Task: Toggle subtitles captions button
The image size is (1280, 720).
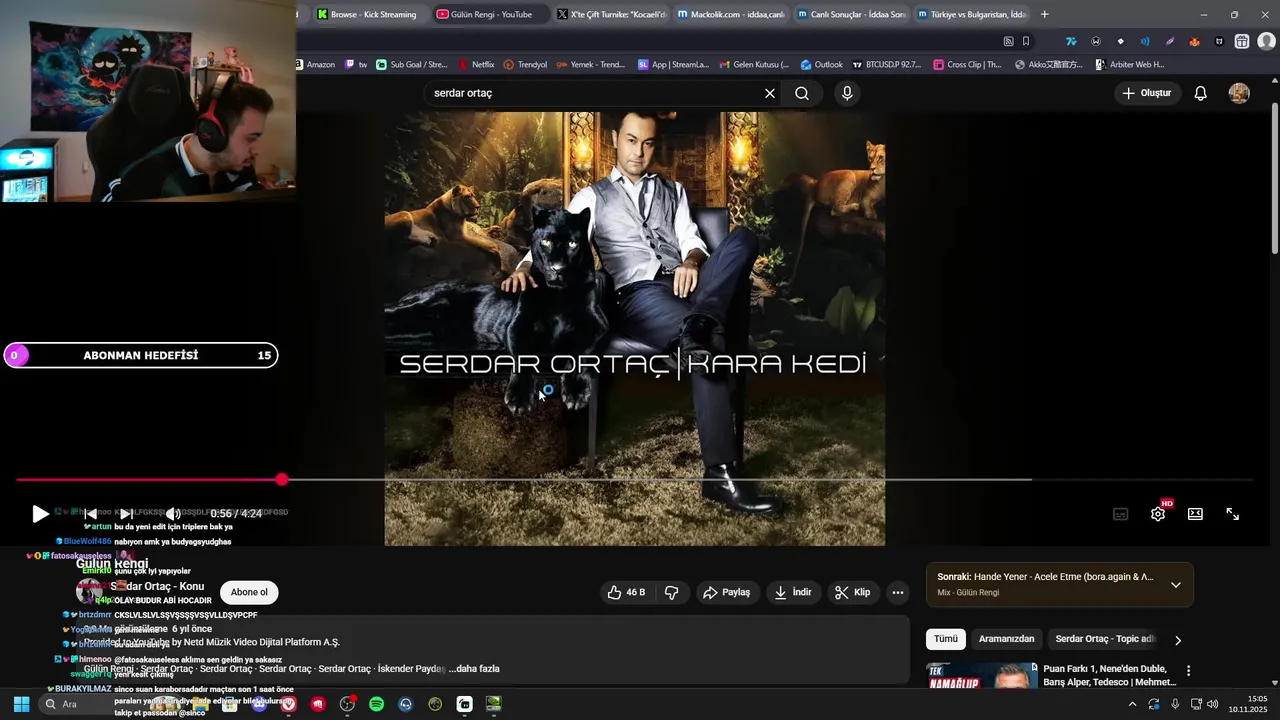Action: tap(1121, 514)
